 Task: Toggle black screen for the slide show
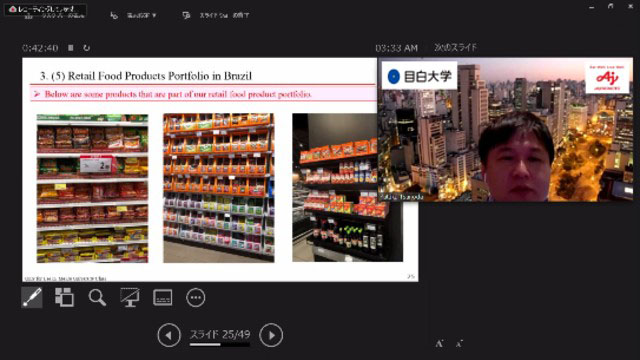click(x=130, y=298)
